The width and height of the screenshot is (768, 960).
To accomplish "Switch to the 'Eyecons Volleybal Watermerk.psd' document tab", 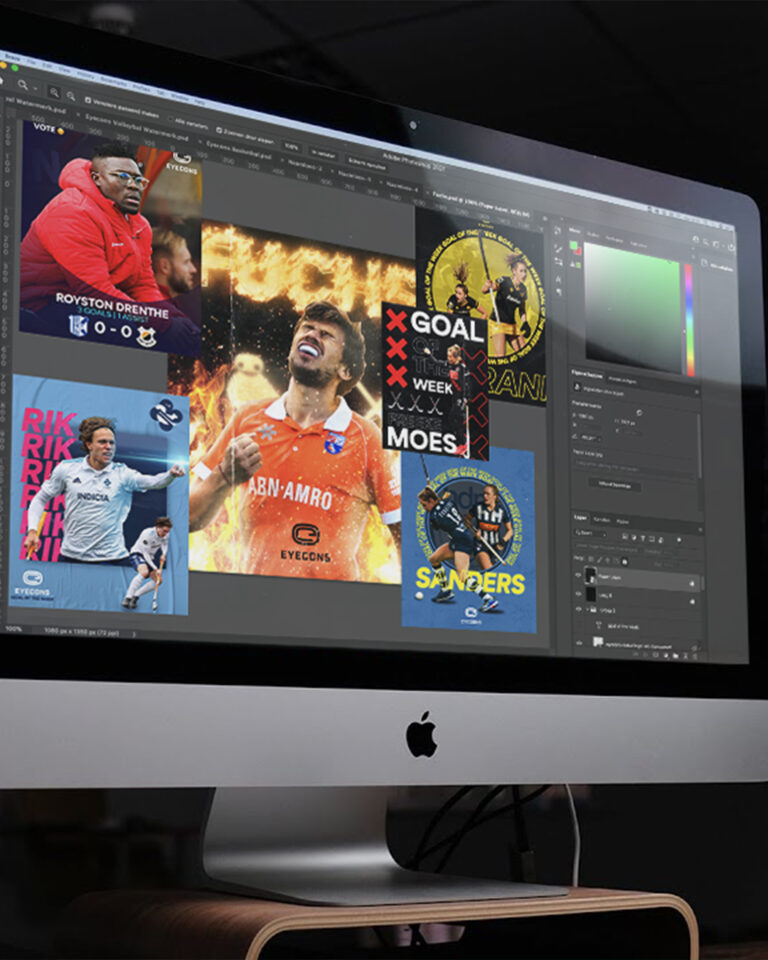I will 137,126.
